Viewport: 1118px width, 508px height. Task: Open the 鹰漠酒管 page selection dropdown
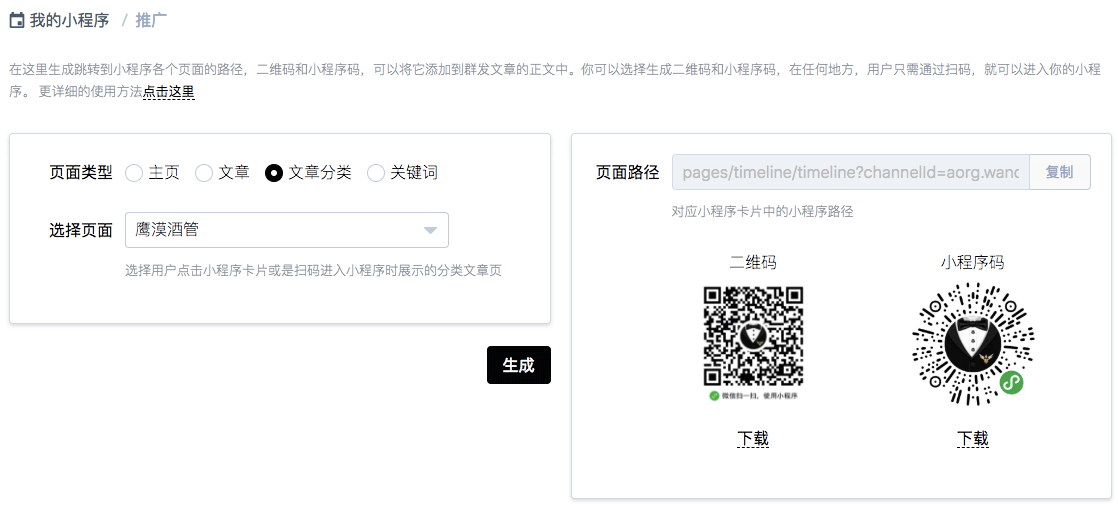pos(287,230)
